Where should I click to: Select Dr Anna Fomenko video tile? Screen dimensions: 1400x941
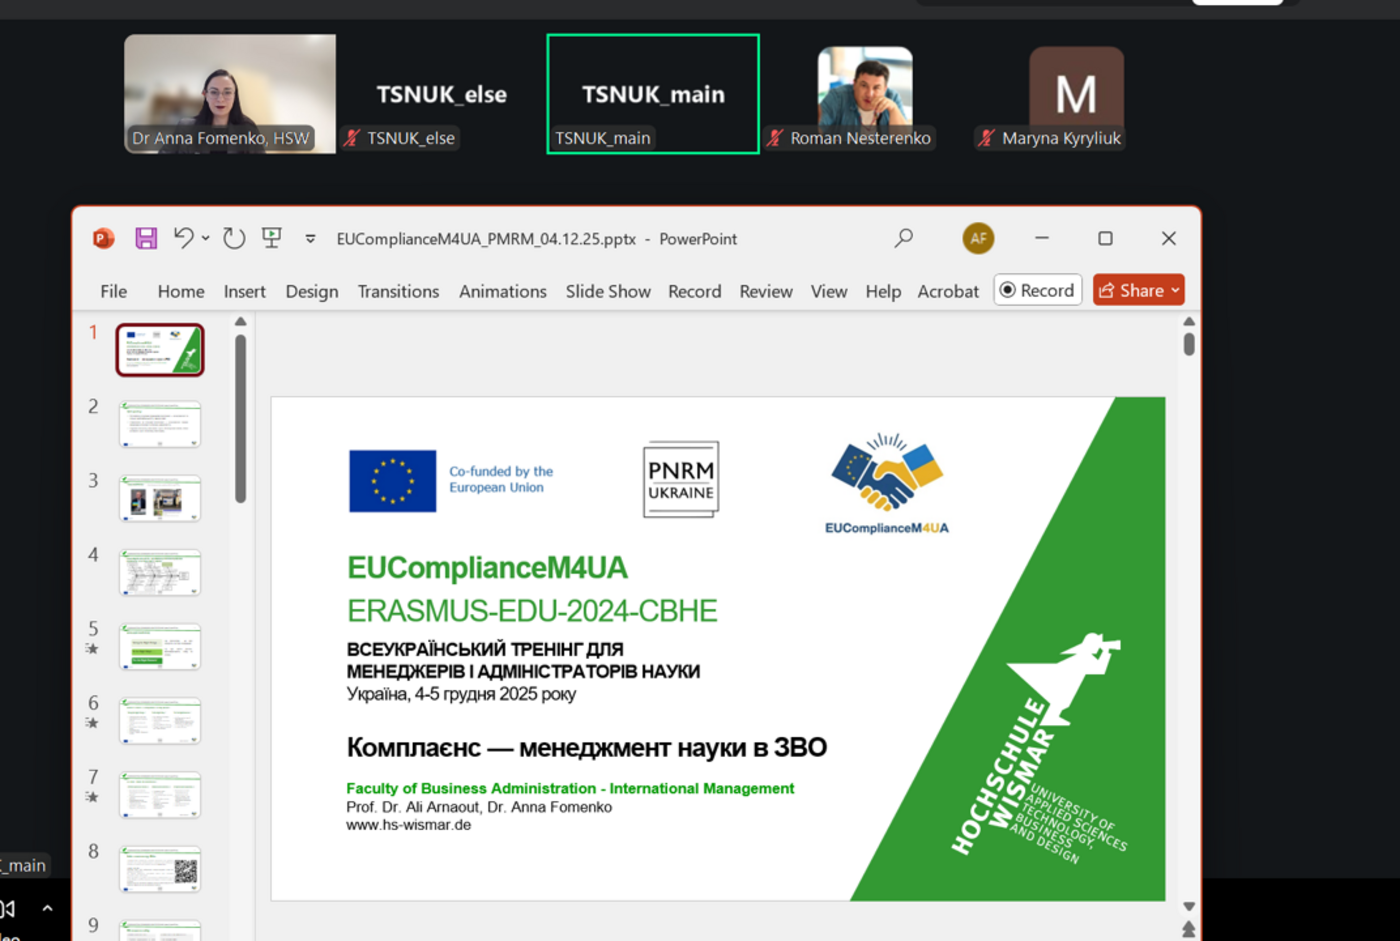coord(229,93)
